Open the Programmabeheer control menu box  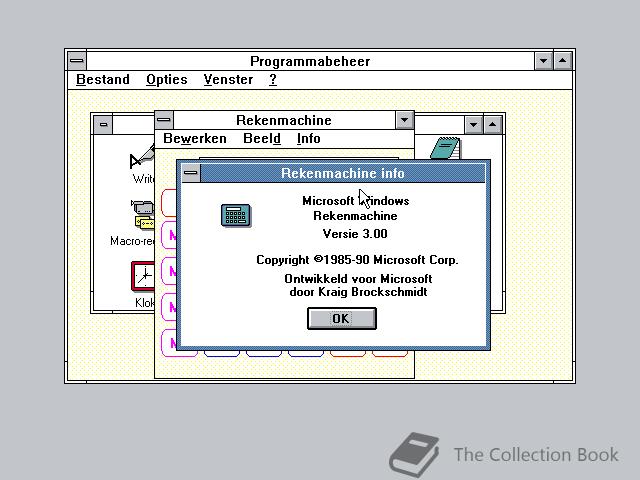pos(77,61)
